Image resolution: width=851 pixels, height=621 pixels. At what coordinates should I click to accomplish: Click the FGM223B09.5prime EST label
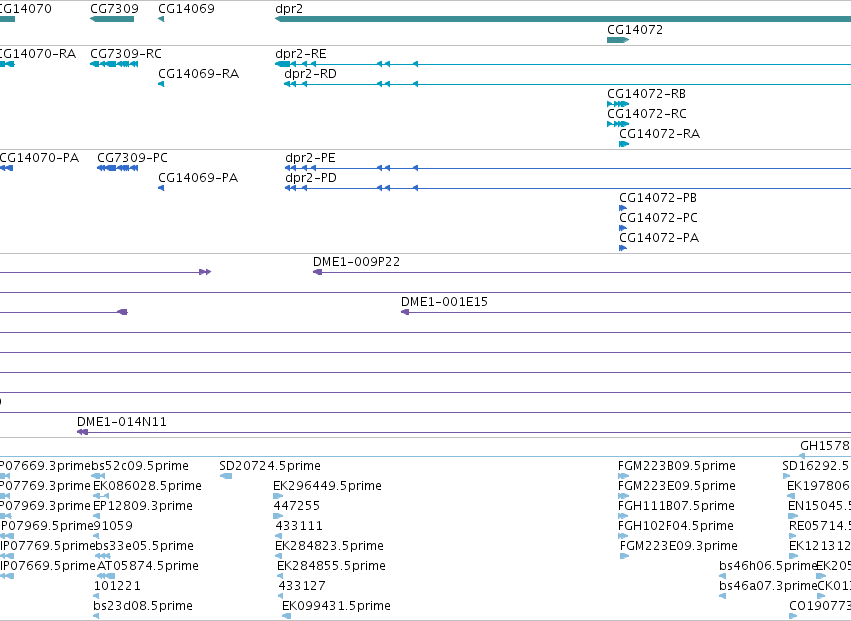pyautogui.click(x=677, y=466)
